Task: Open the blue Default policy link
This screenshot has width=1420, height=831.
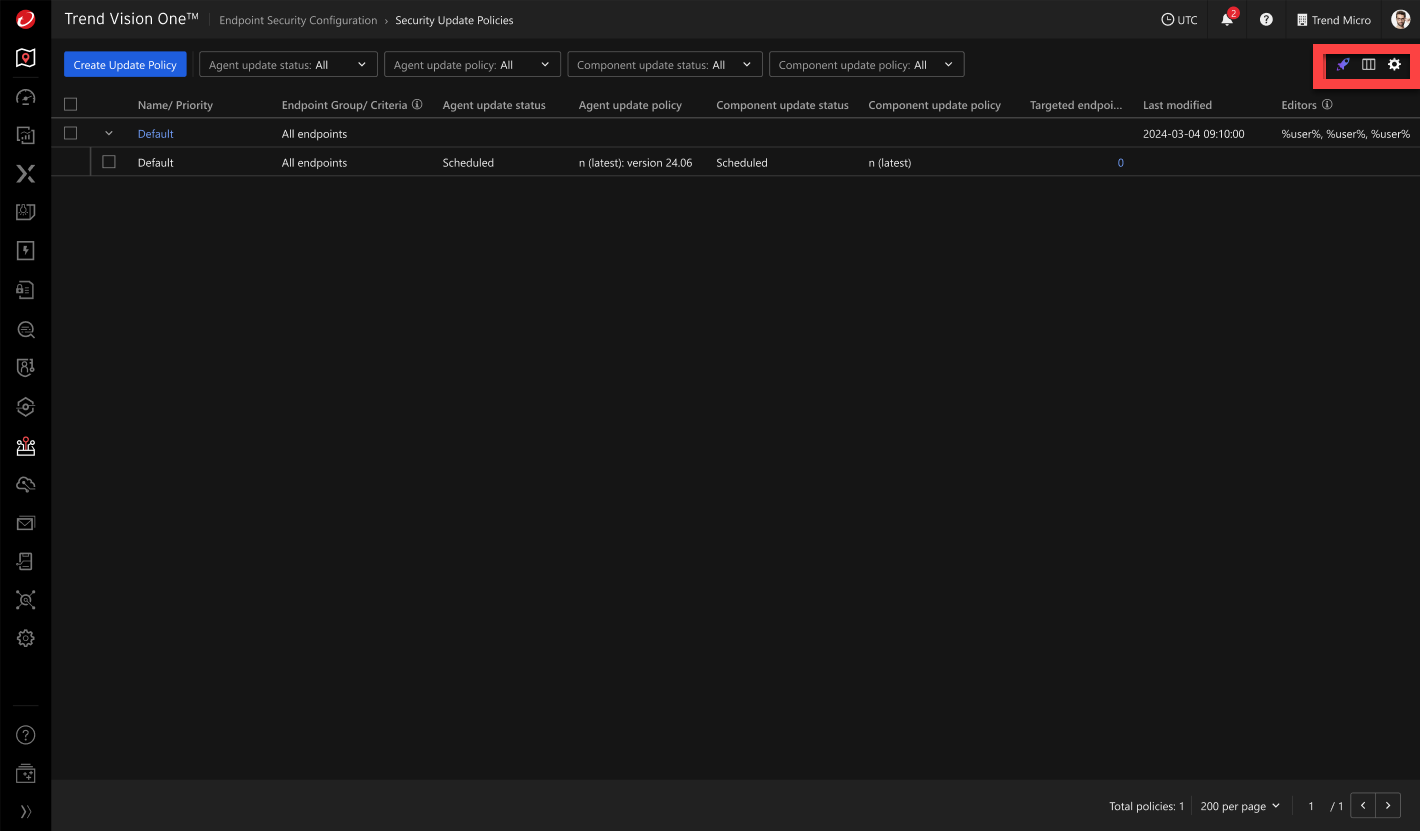Action: [x=155, y=134]
